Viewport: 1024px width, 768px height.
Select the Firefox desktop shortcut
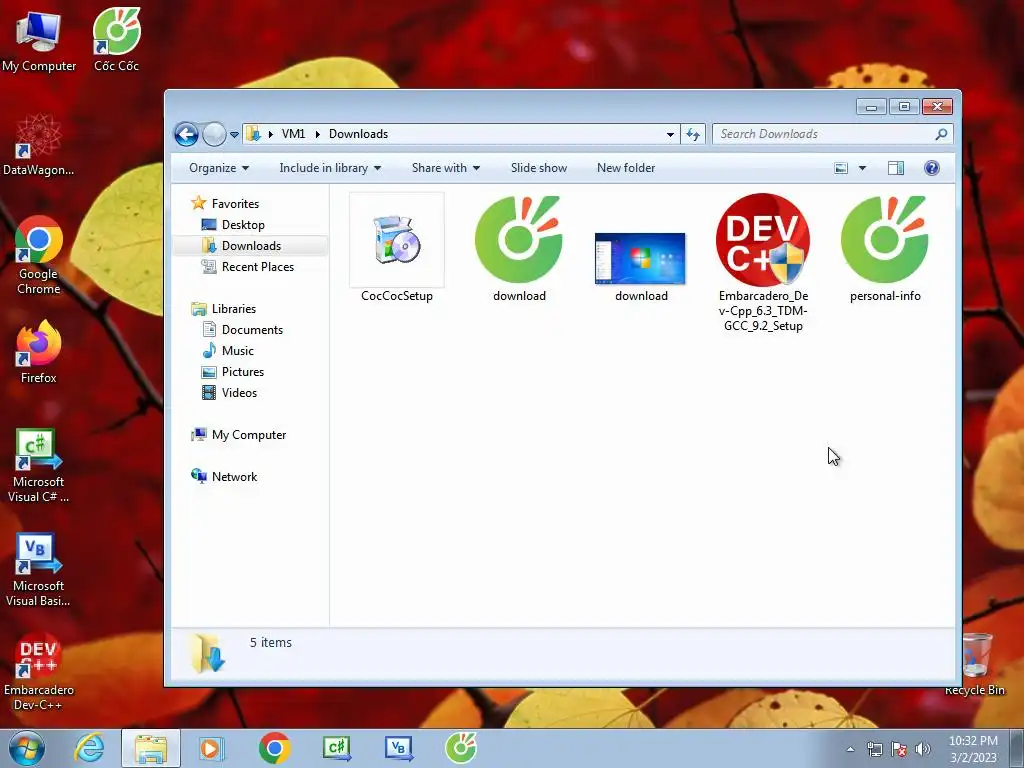tap(39, 351)
